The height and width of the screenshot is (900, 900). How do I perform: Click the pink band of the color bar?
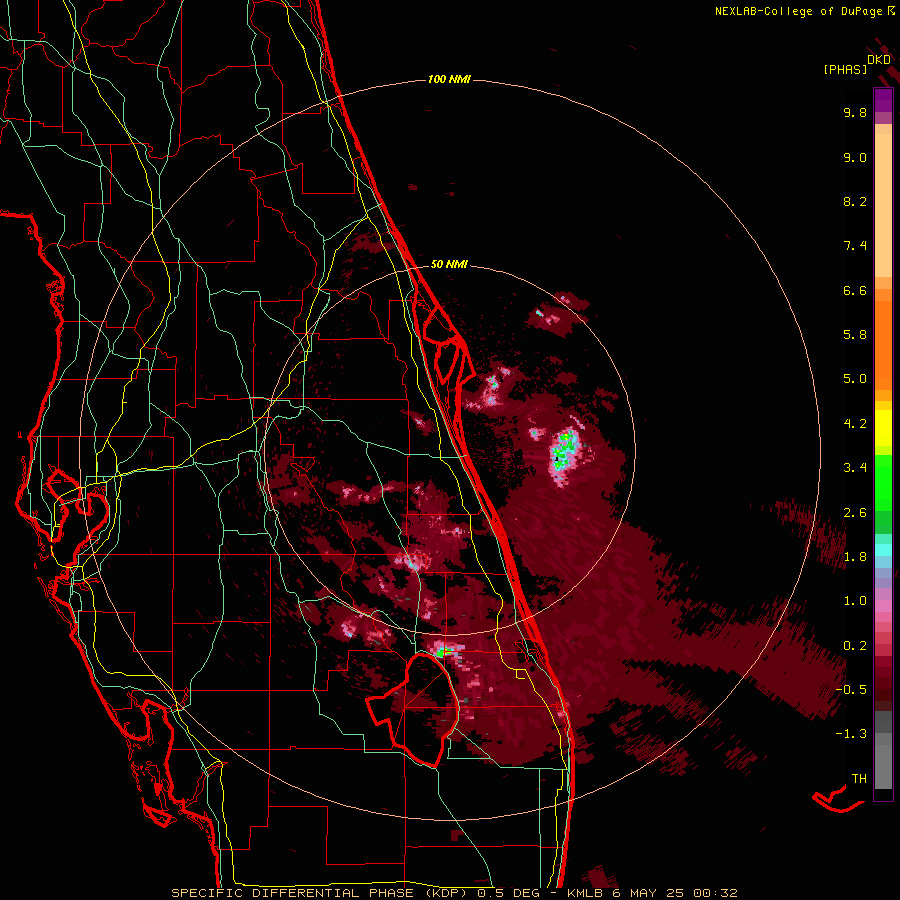tap(883, 606)
